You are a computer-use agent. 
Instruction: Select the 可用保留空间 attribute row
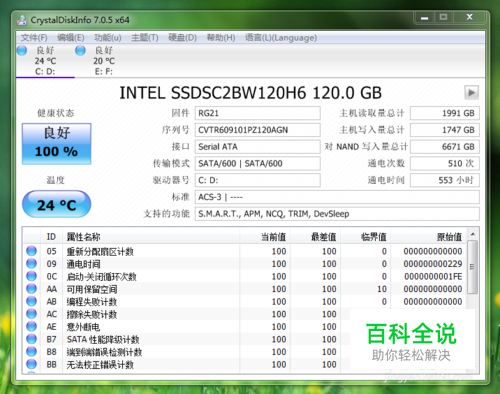(245, 289)
